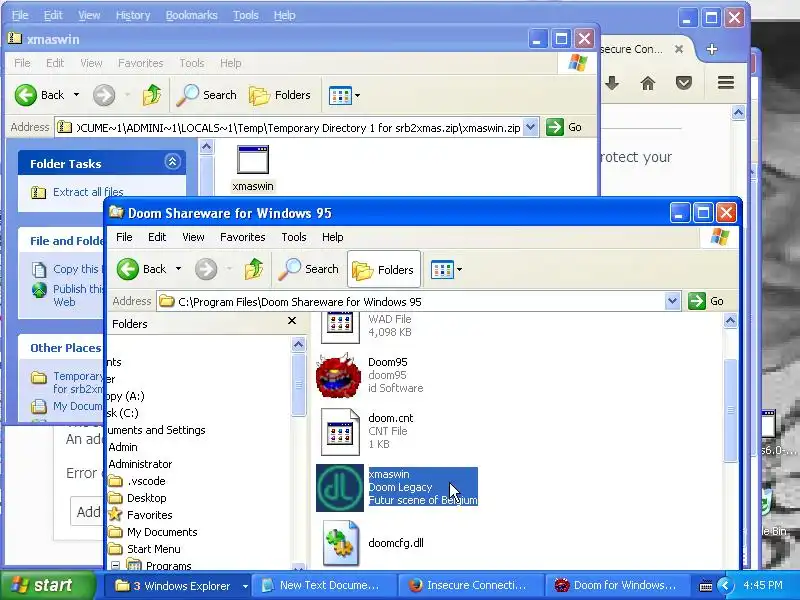Click Up folder icon in Doom Shareware window

click(x=254, y=269)
